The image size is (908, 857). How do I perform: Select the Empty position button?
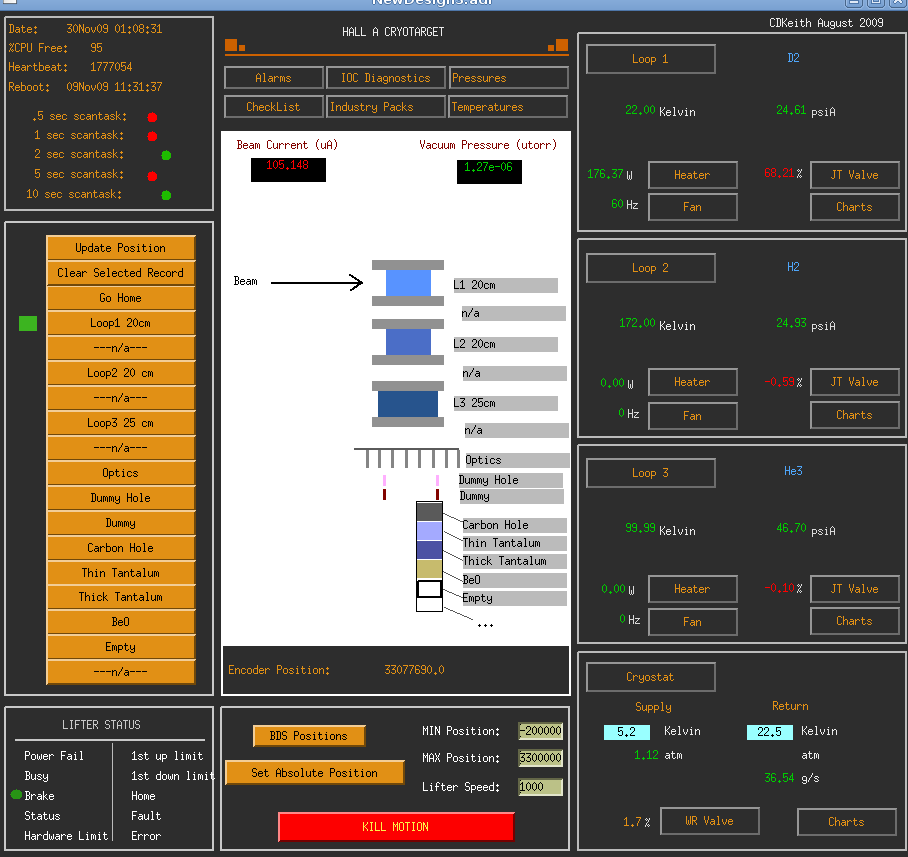tap(120, 647)
